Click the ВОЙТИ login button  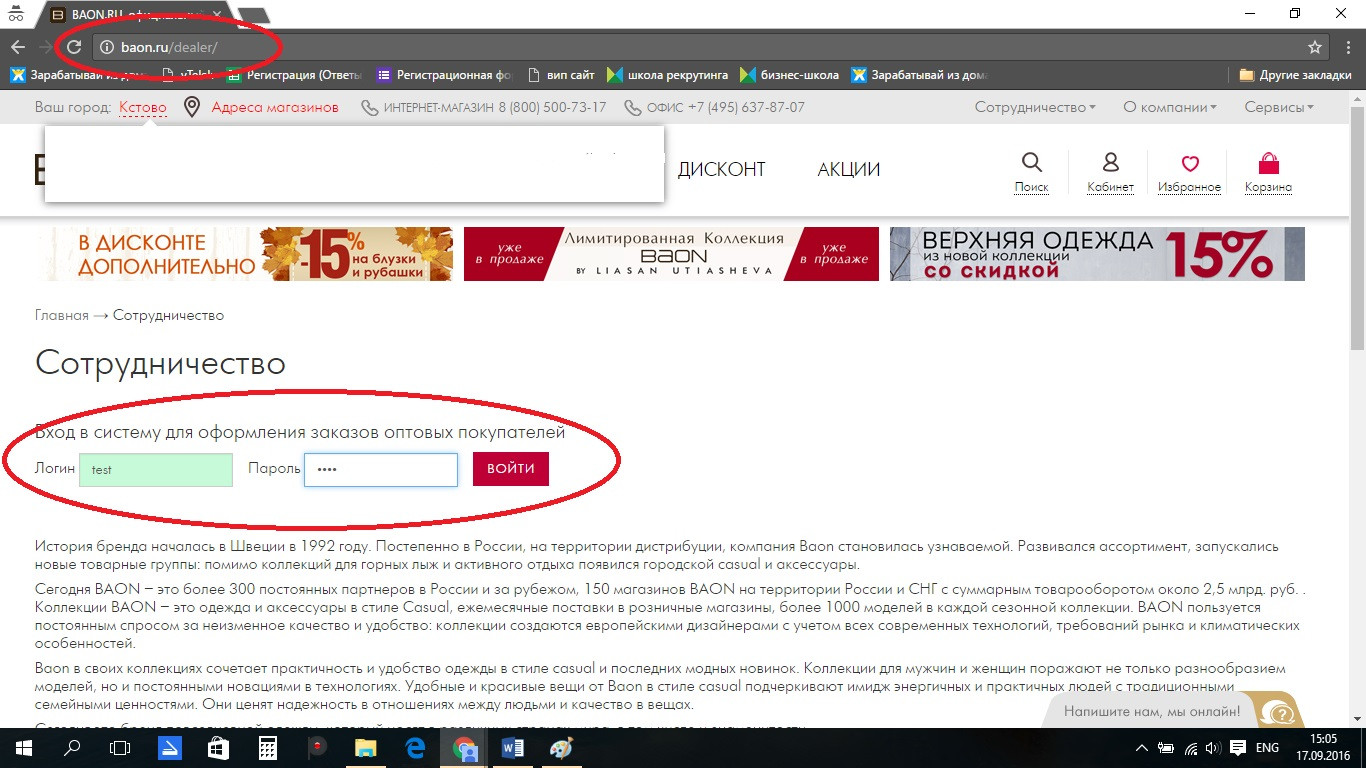pos(511,469)
